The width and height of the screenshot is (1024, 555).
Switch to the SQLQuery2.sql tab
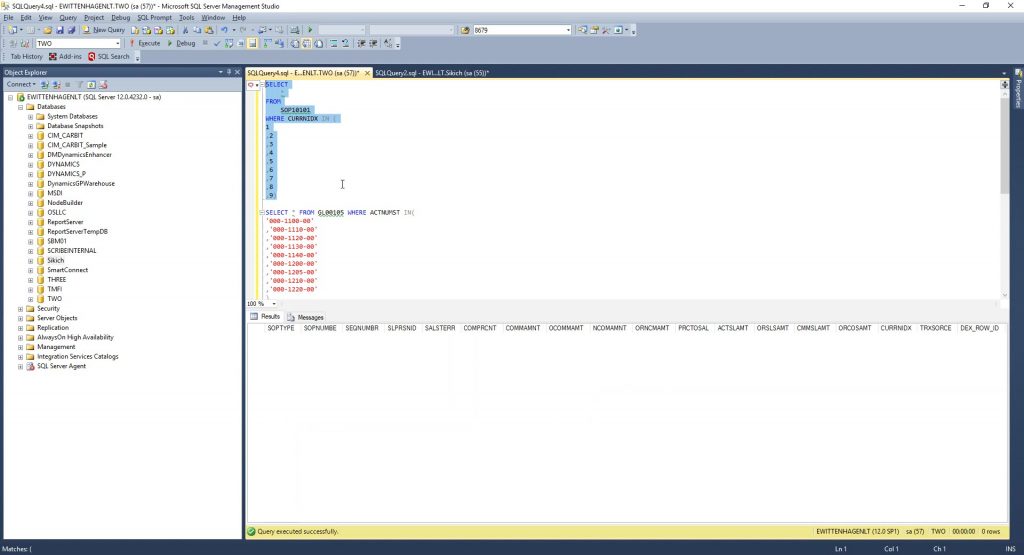point(431,73)
